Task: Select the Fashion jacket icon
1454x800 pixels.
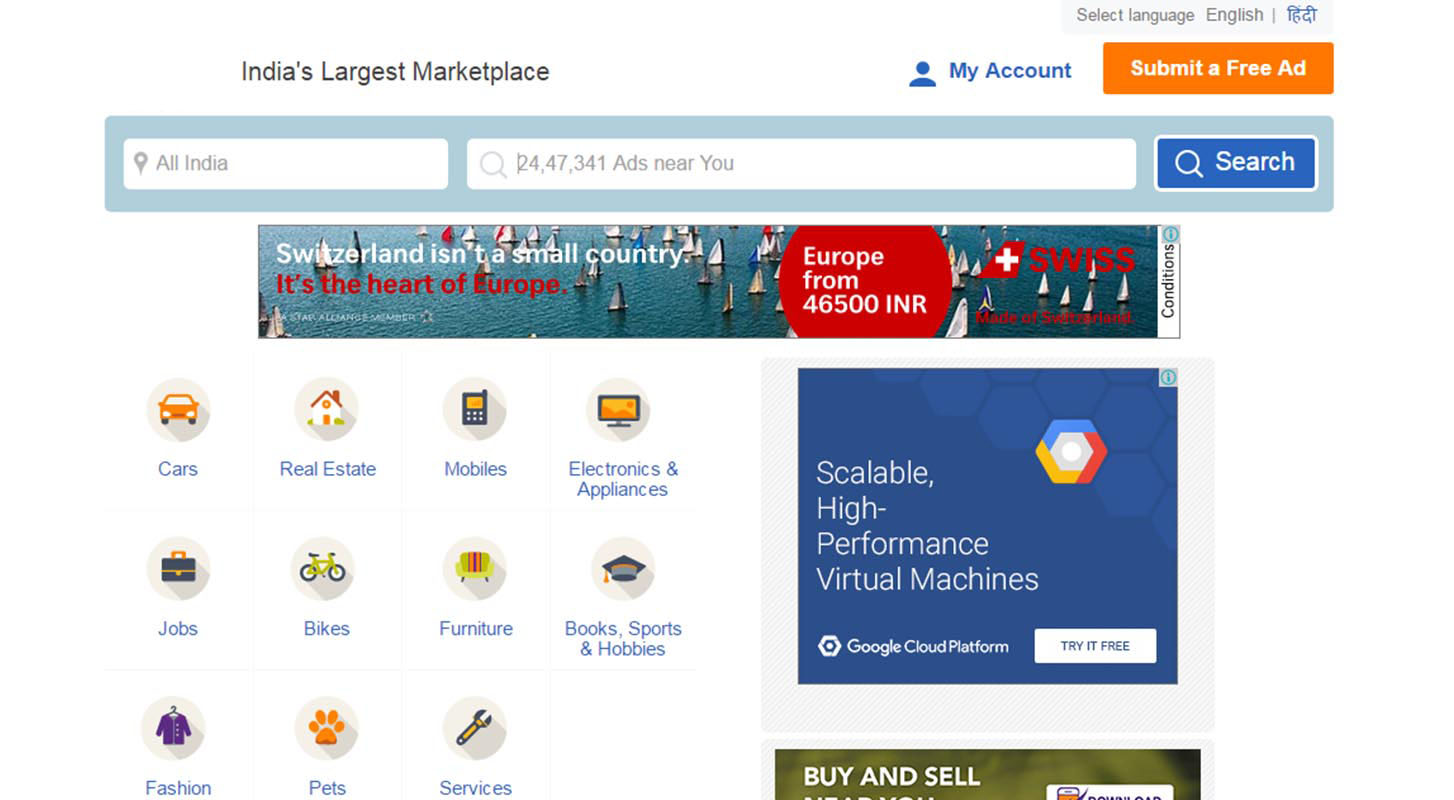Action: 174,728
